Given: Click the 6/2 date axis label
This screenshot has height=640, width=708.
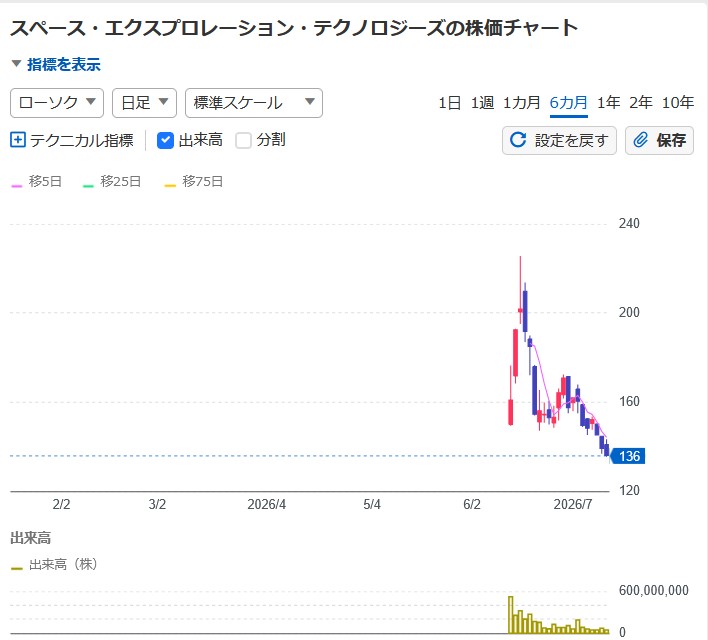Looking at the screenshot, I should (472, 505).
